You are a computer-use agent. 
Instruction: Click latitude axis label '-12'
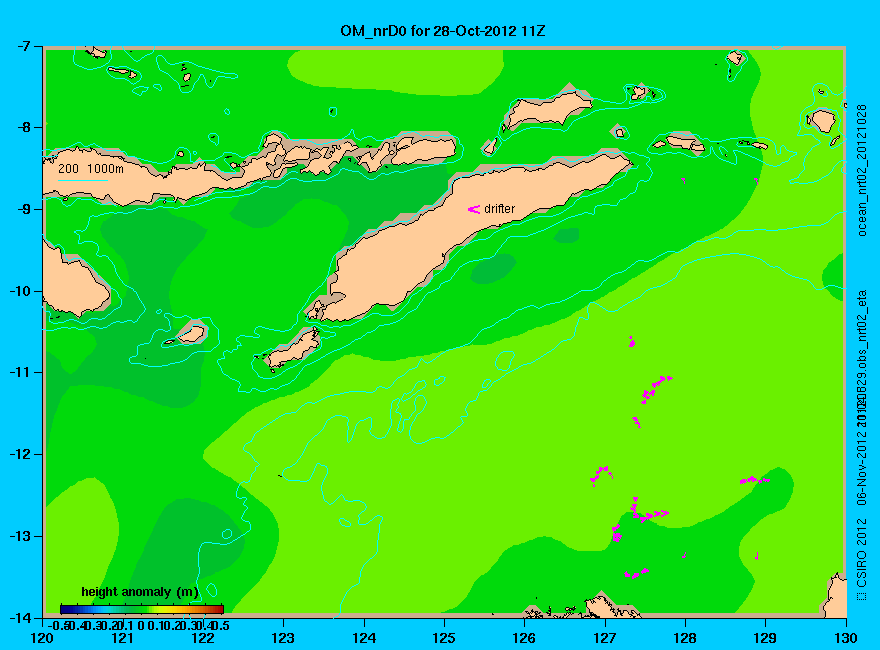tap(20, 455)
